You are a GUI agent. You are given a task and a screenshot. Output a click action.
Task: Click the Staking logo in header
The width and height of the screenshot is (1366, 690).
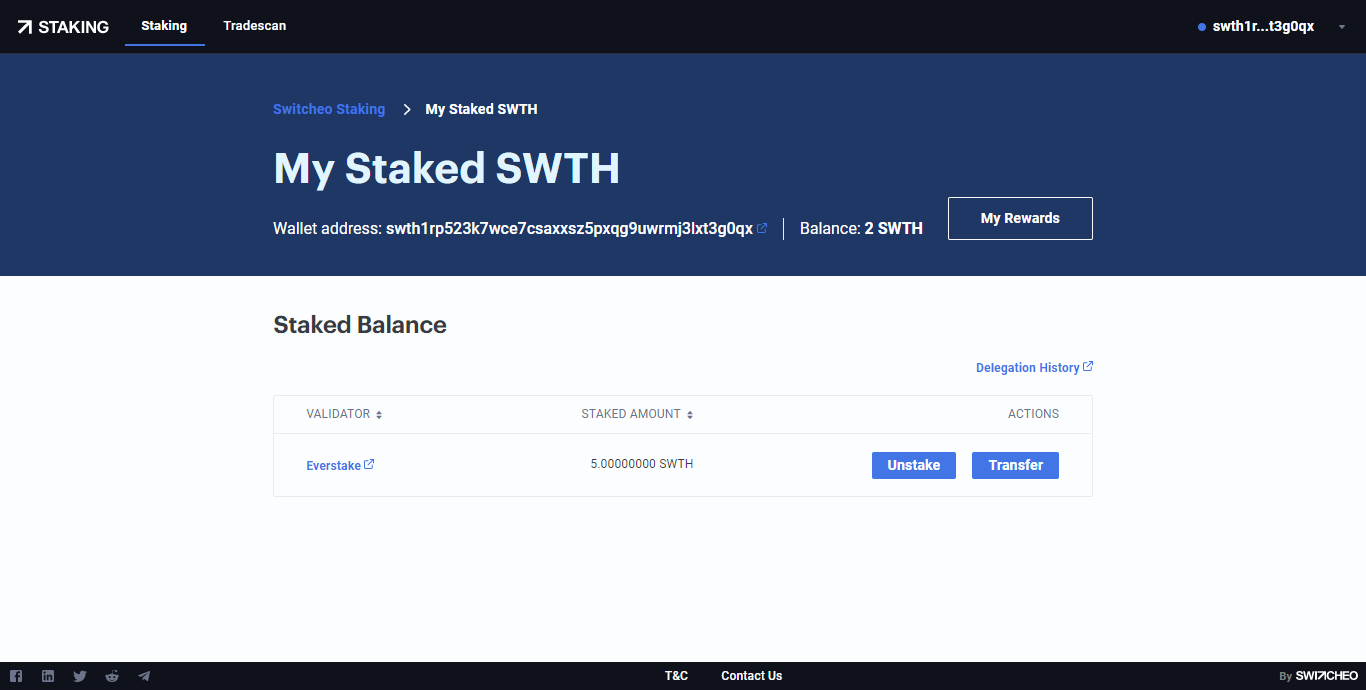pyautogui.click(x=63, y=27)
